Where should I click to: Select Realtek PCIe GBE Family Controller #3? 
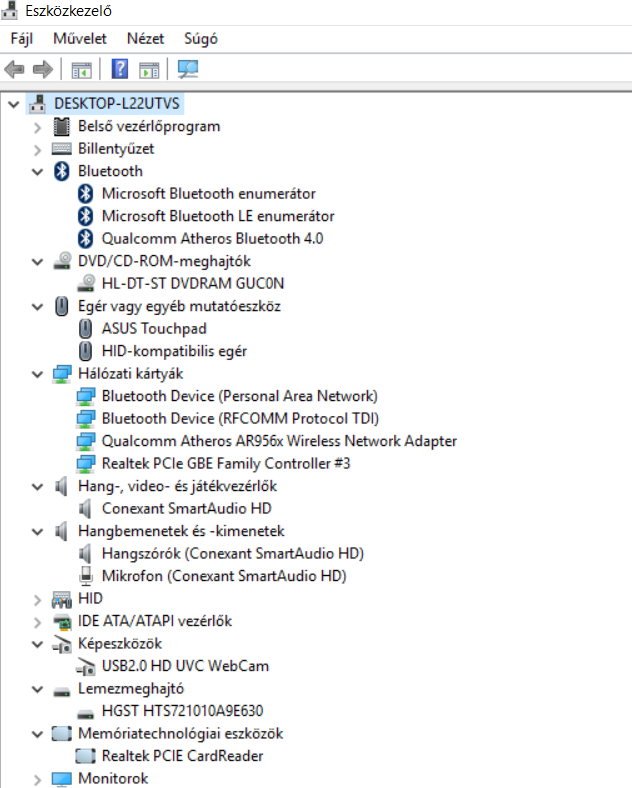click(x=226, y=463)
